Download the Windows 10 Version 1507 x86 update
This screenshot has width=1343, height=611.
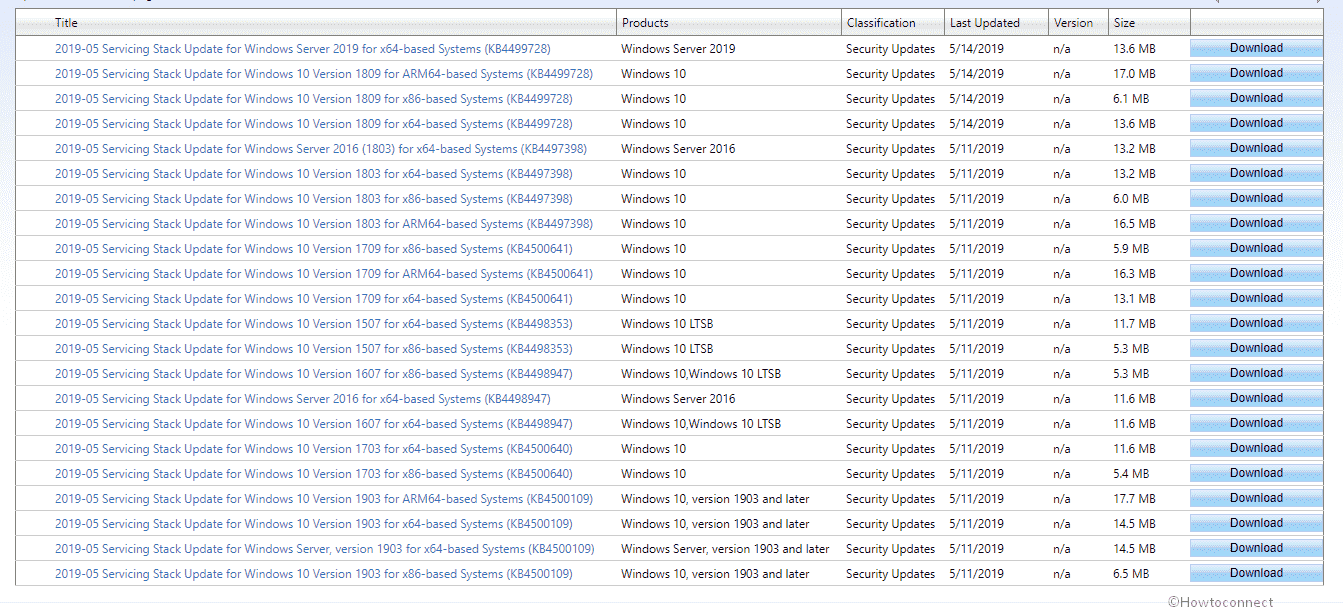point(1256,348)
